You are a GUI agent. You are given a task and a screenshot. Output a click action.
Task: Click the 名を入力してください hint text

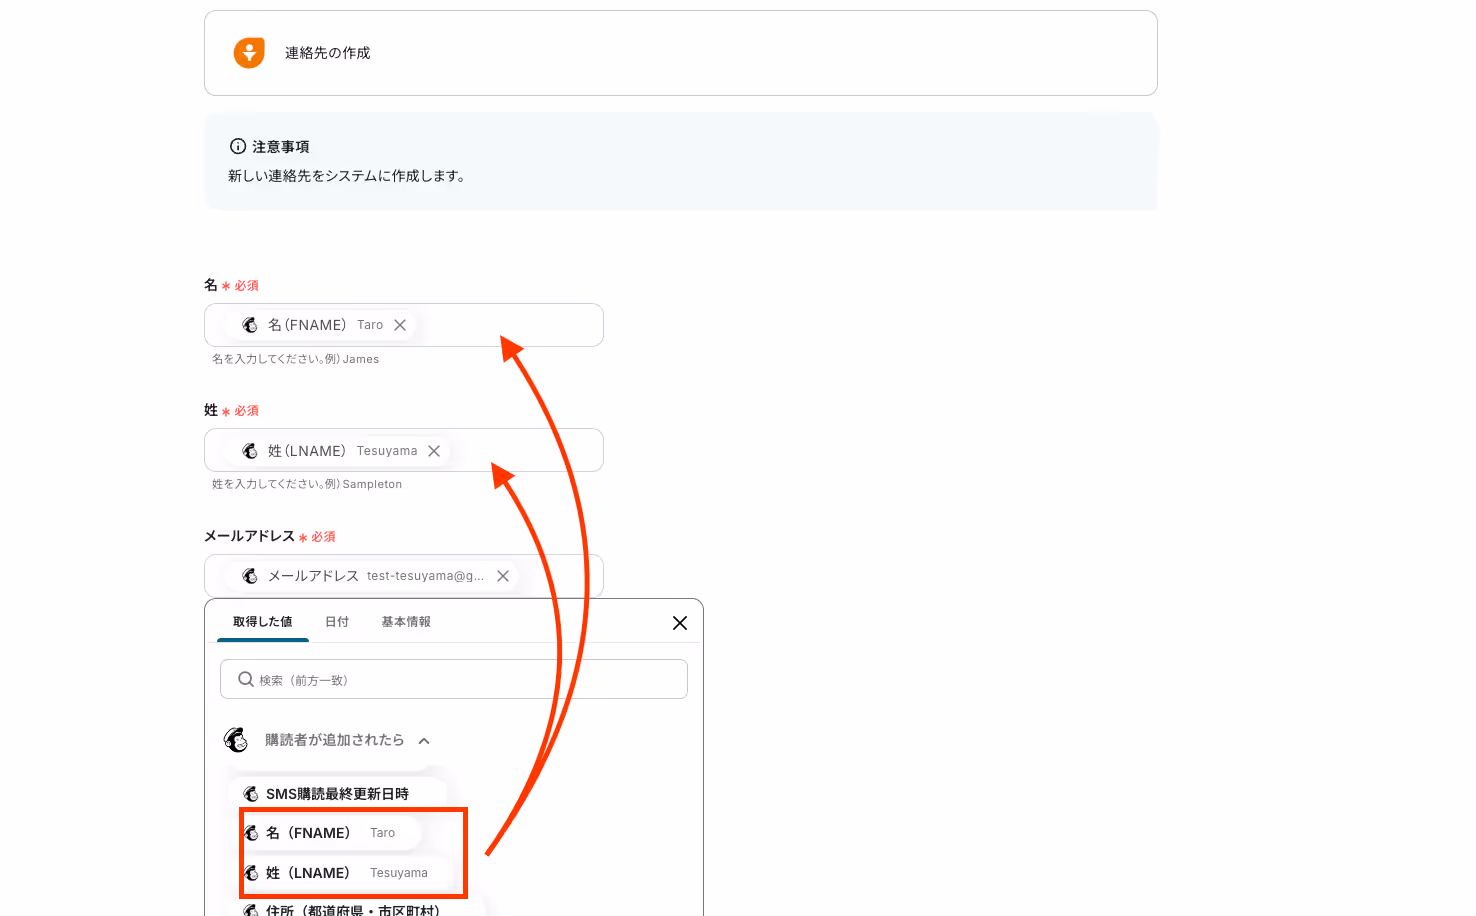point(295,359)
